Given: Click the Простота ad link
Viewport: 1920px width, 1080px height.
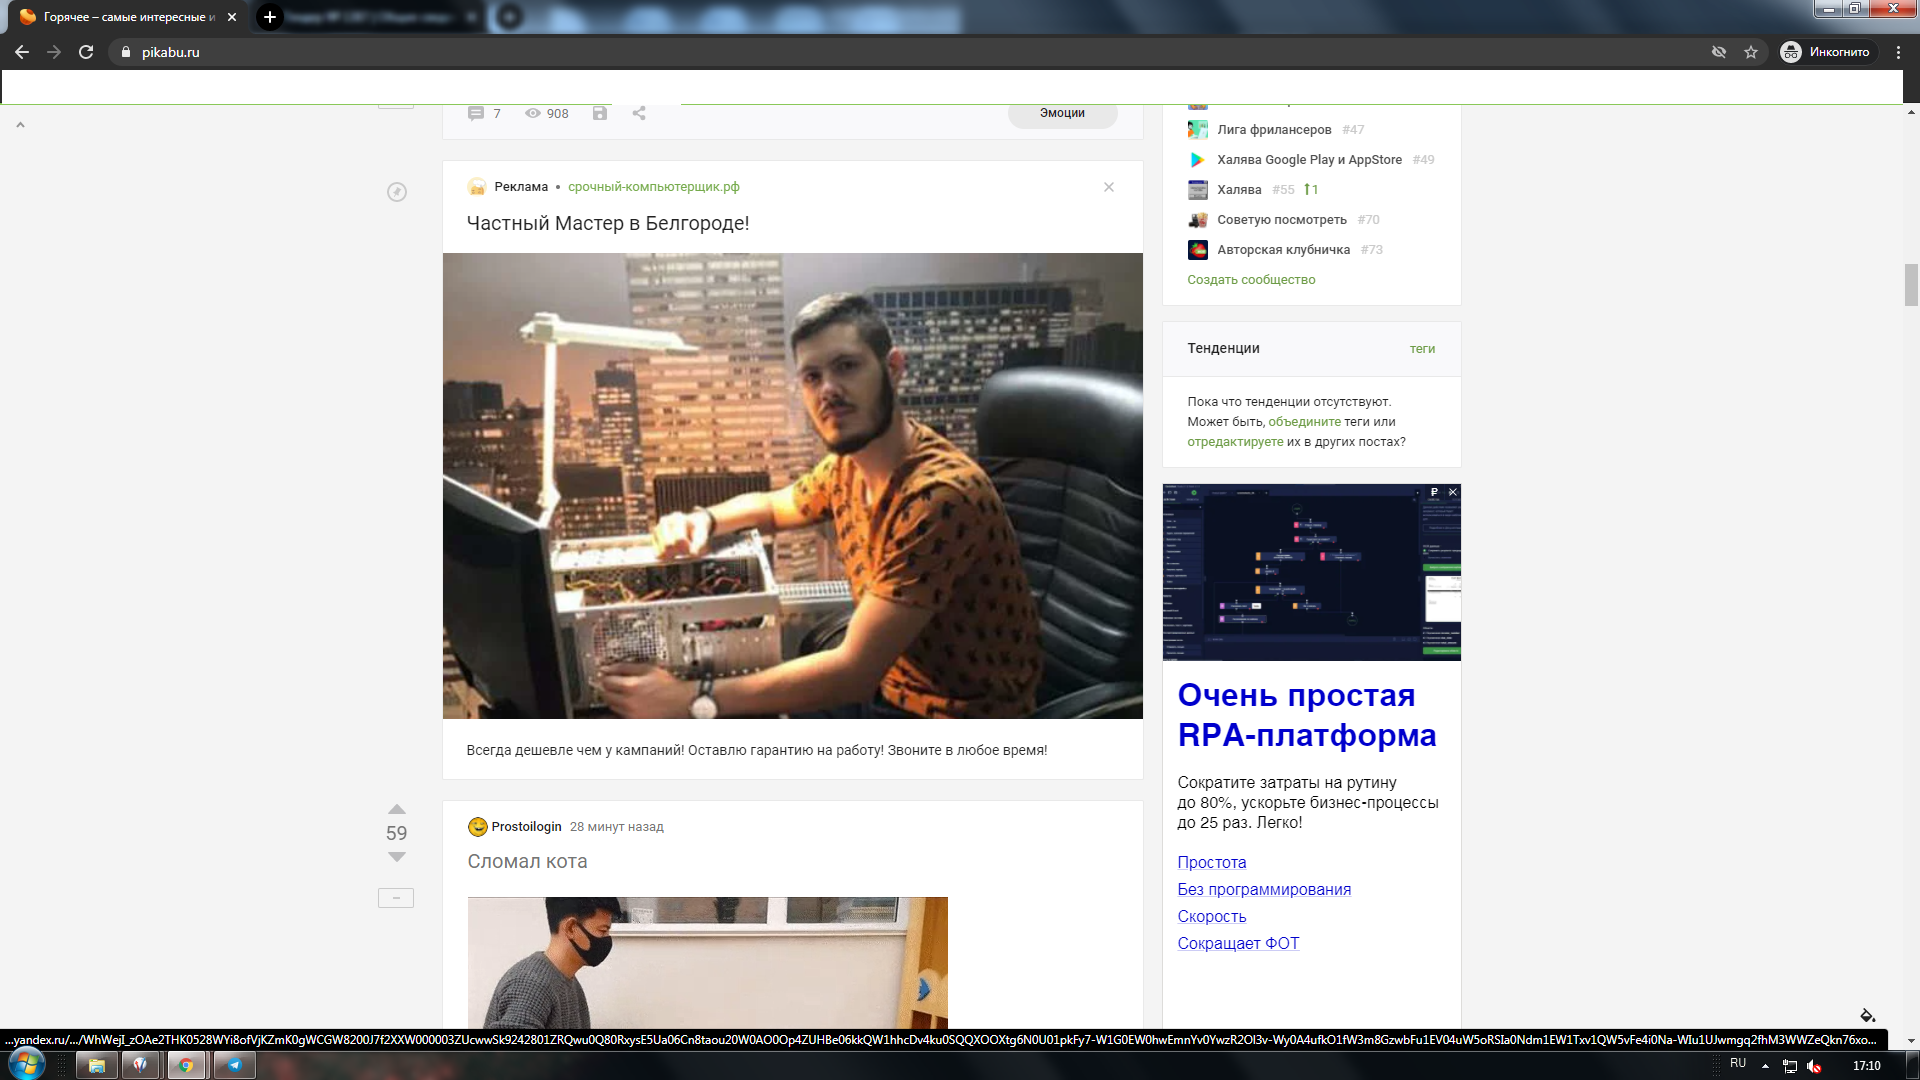Looking at the screenshot, I should coord(1211,863).
